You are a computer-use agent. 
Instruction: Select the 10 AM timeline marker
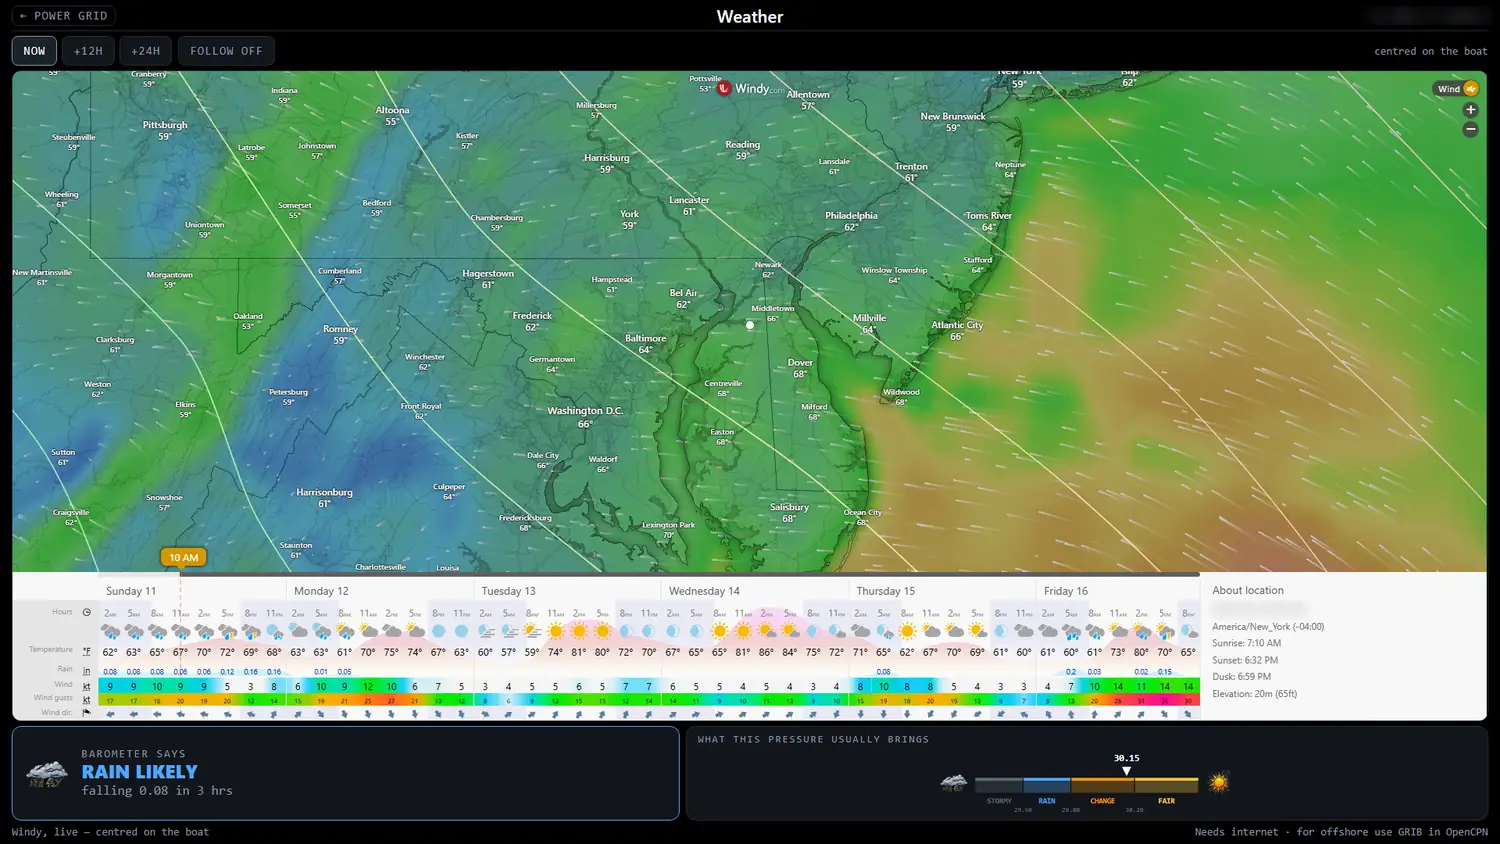(x=183, y=558)
